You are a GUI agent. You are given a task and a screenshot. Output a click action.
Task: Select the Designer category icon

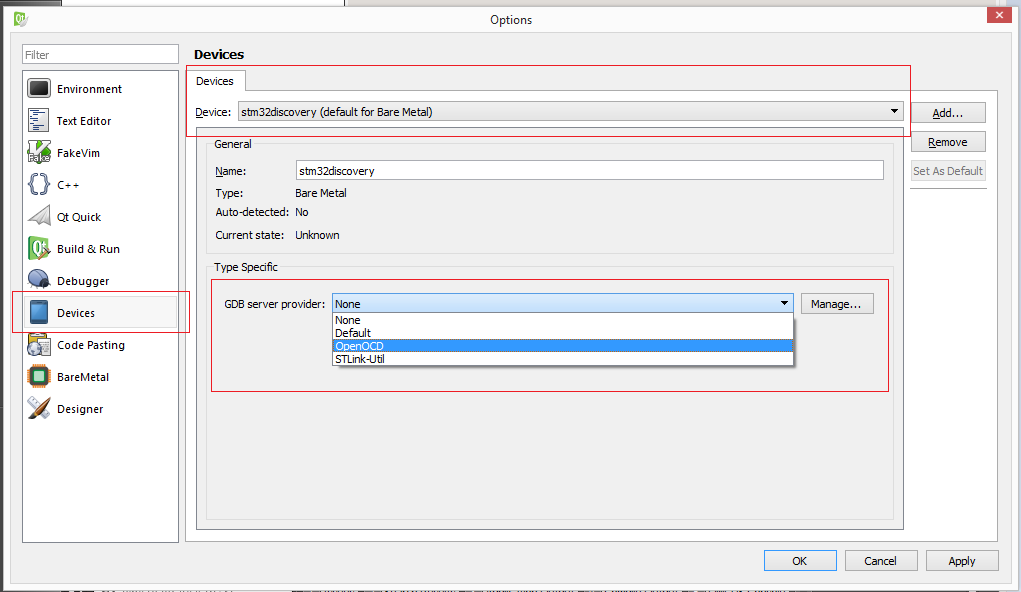pos(38,408)
